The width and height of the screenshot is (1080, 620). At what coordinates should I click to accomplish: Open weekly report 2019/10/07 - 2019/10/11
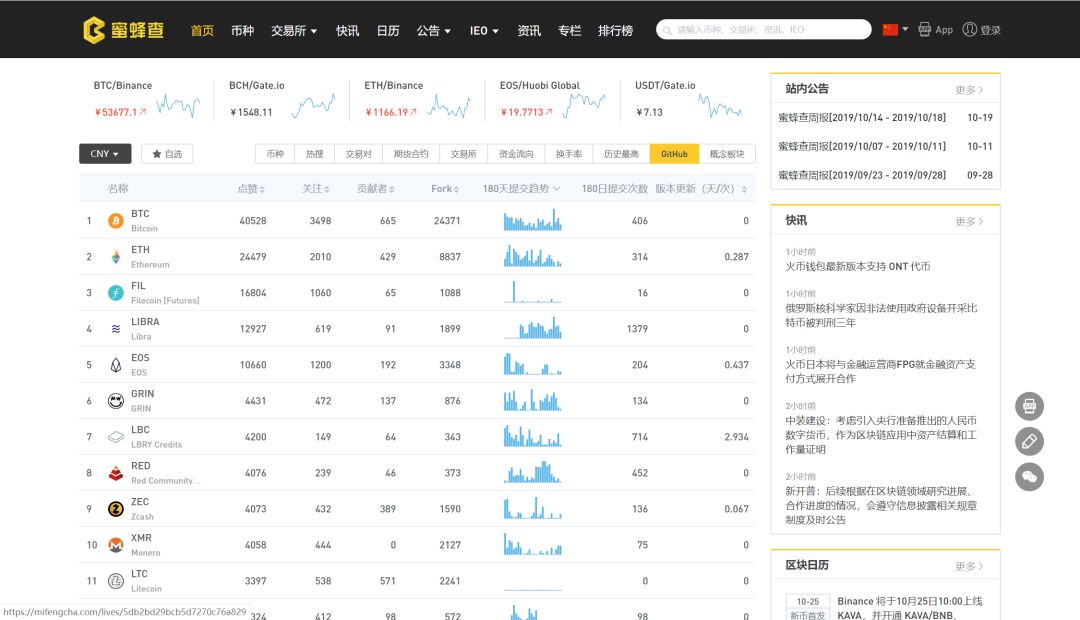pyautogui.click(x=862, y=146)
